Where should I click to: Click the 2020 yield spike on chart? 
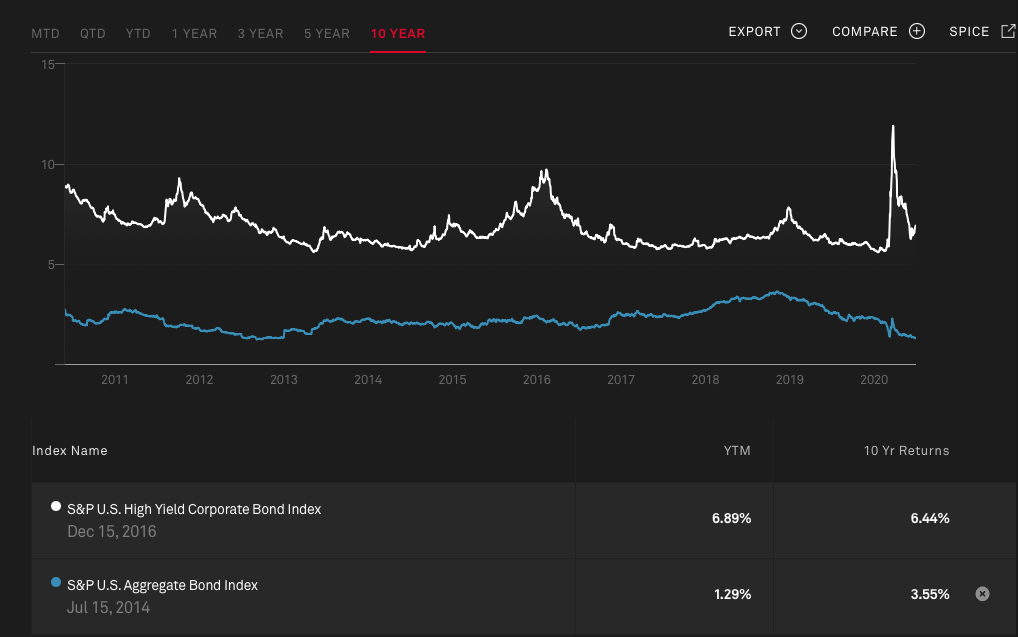(x=892, y=128)
